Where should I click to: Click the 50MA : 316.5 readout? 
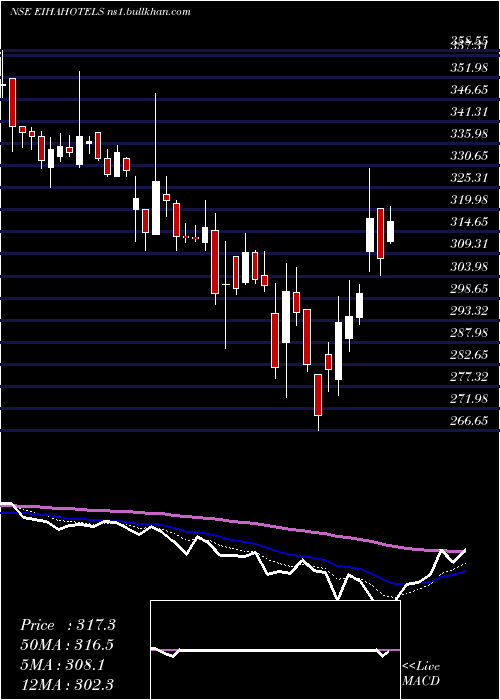coord(67,645)
